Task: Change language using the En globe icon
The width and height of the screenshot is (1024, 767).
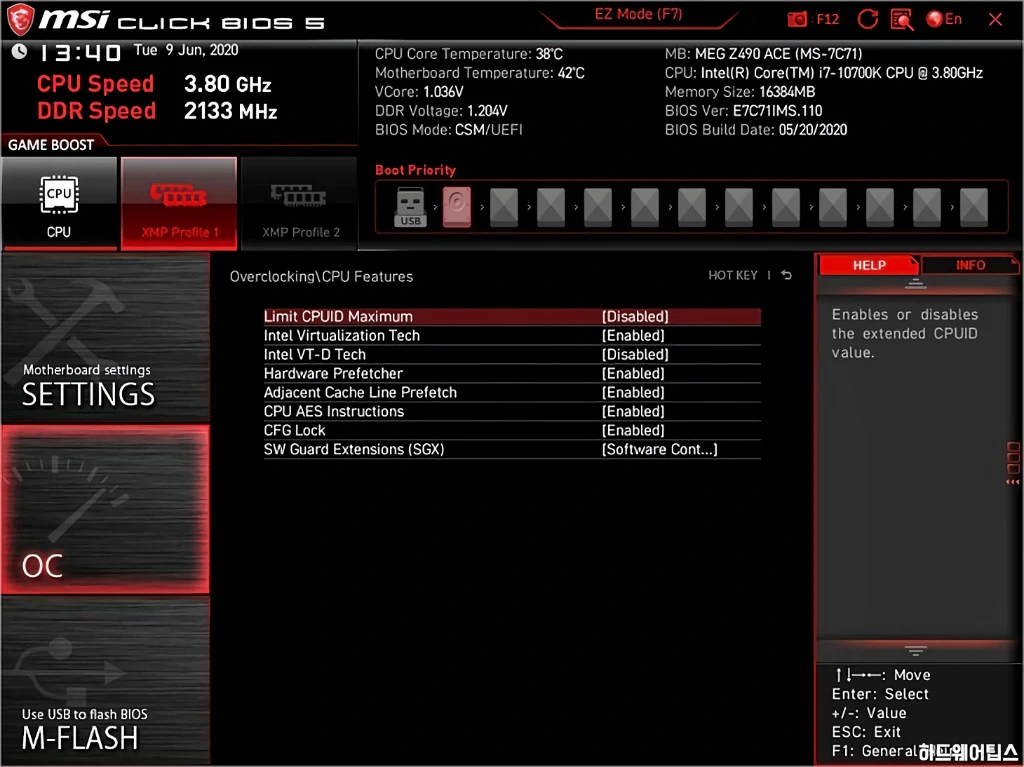Action: 944,19
